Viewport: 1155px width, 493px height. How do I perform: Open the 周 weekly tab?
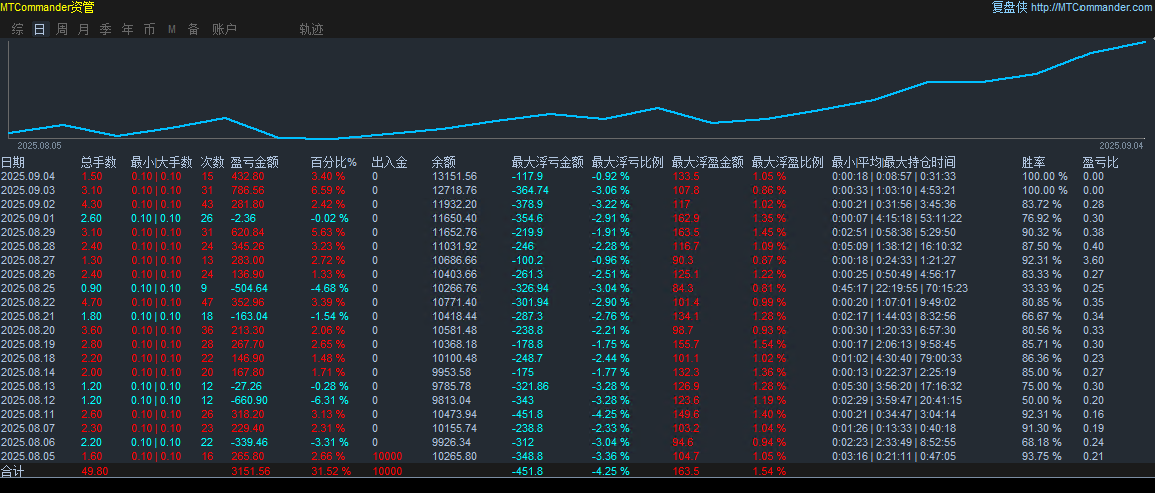click(x=62, y=30)
